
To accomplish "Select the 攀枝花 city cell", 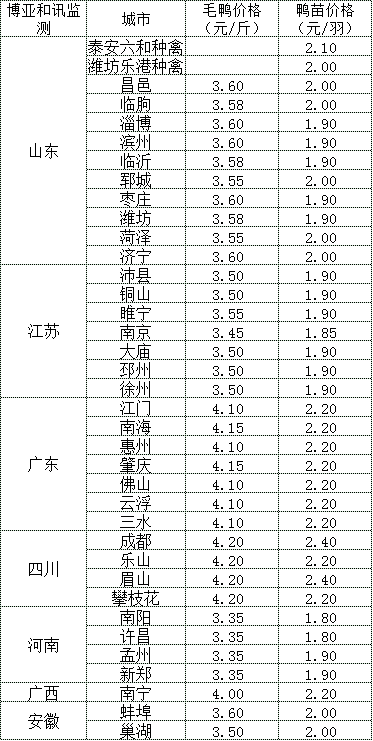I will (135, 598).
